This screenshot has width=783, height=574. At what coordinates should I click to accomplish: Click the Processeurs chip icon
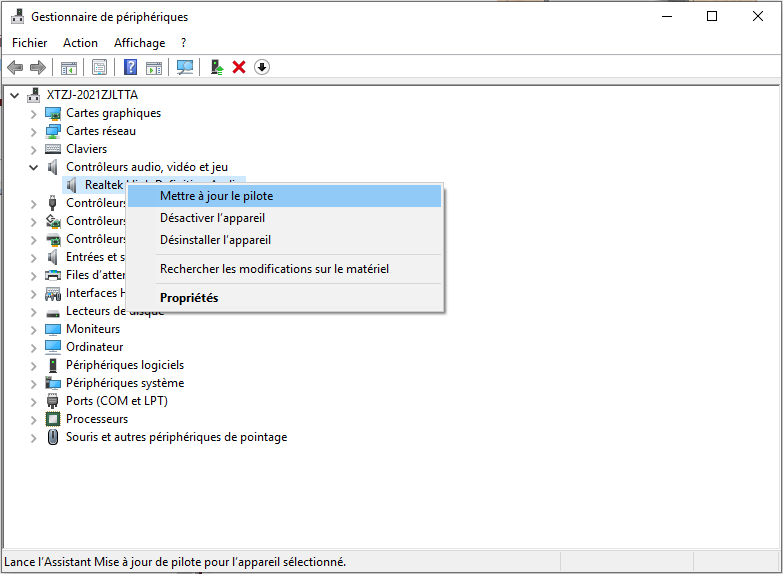tap(53, 419)
